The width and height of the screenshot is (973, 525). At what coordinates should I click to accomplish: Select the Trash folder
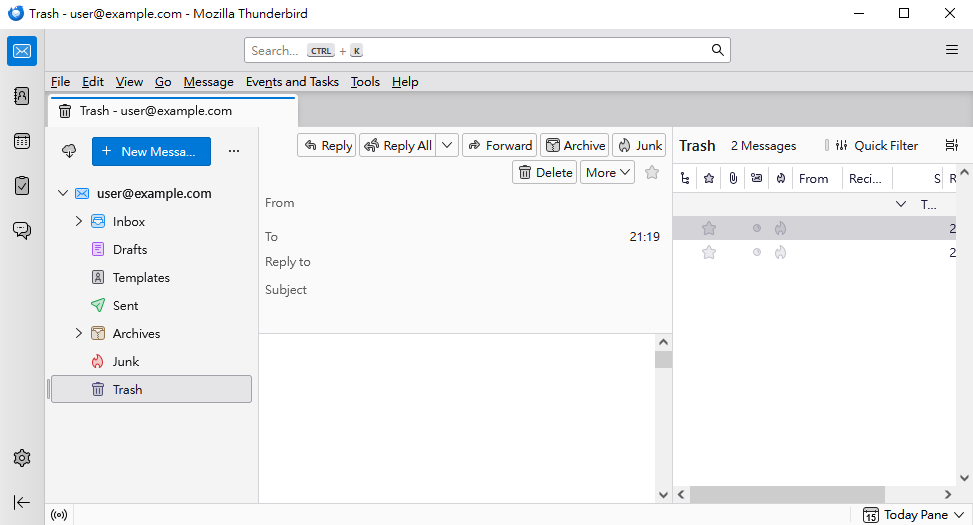[x=151, y=389]
